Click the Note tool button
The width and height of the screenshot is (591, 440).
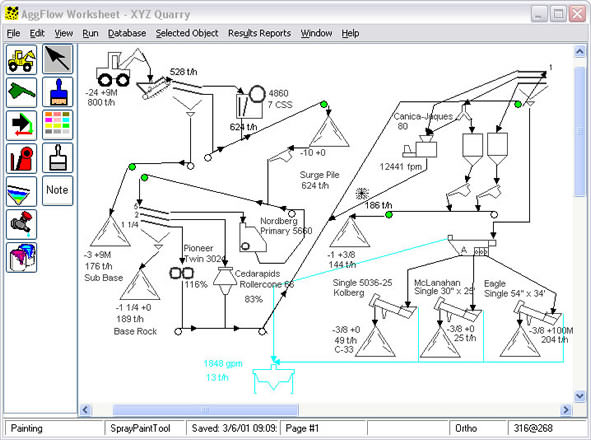tap(57, 190)
